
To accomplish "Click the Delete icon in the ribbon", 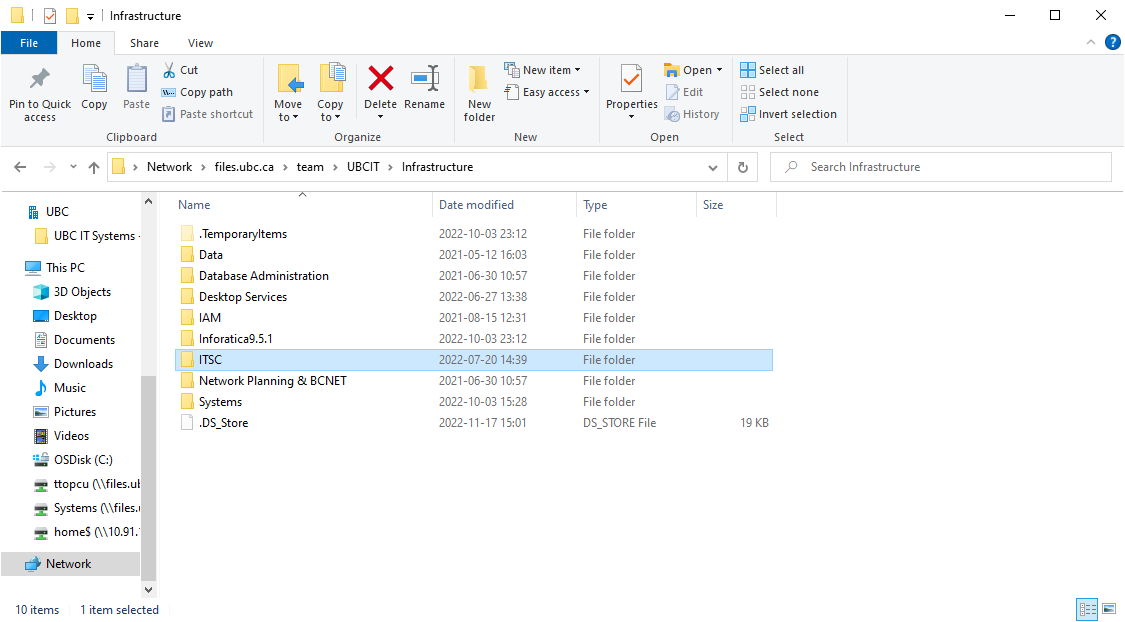I will click(x=380, y=80).
